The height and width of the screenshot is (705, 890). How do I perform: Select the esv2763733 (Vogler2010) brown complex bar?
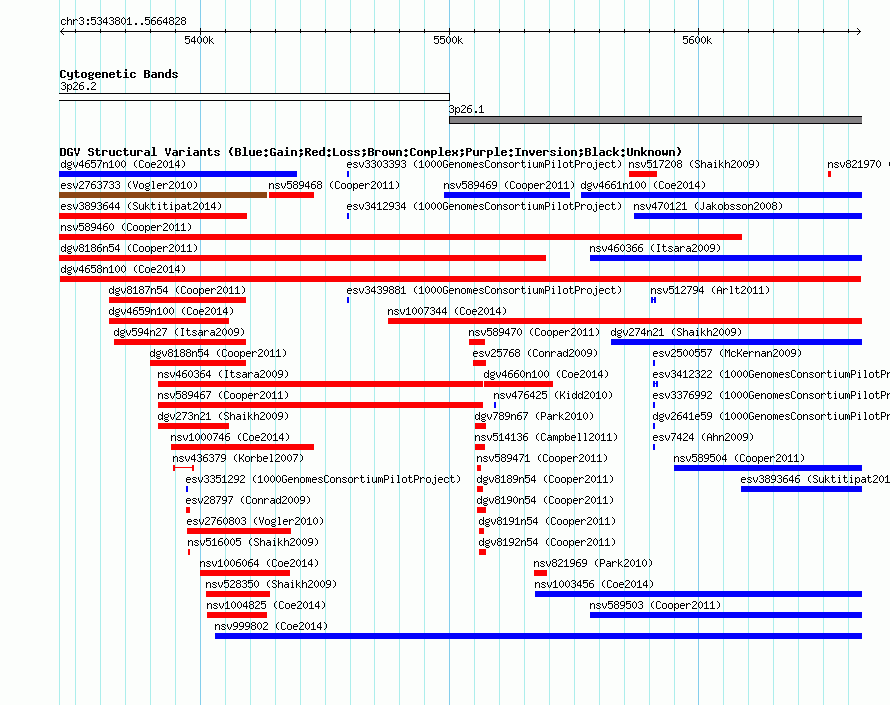click(163, 195)
